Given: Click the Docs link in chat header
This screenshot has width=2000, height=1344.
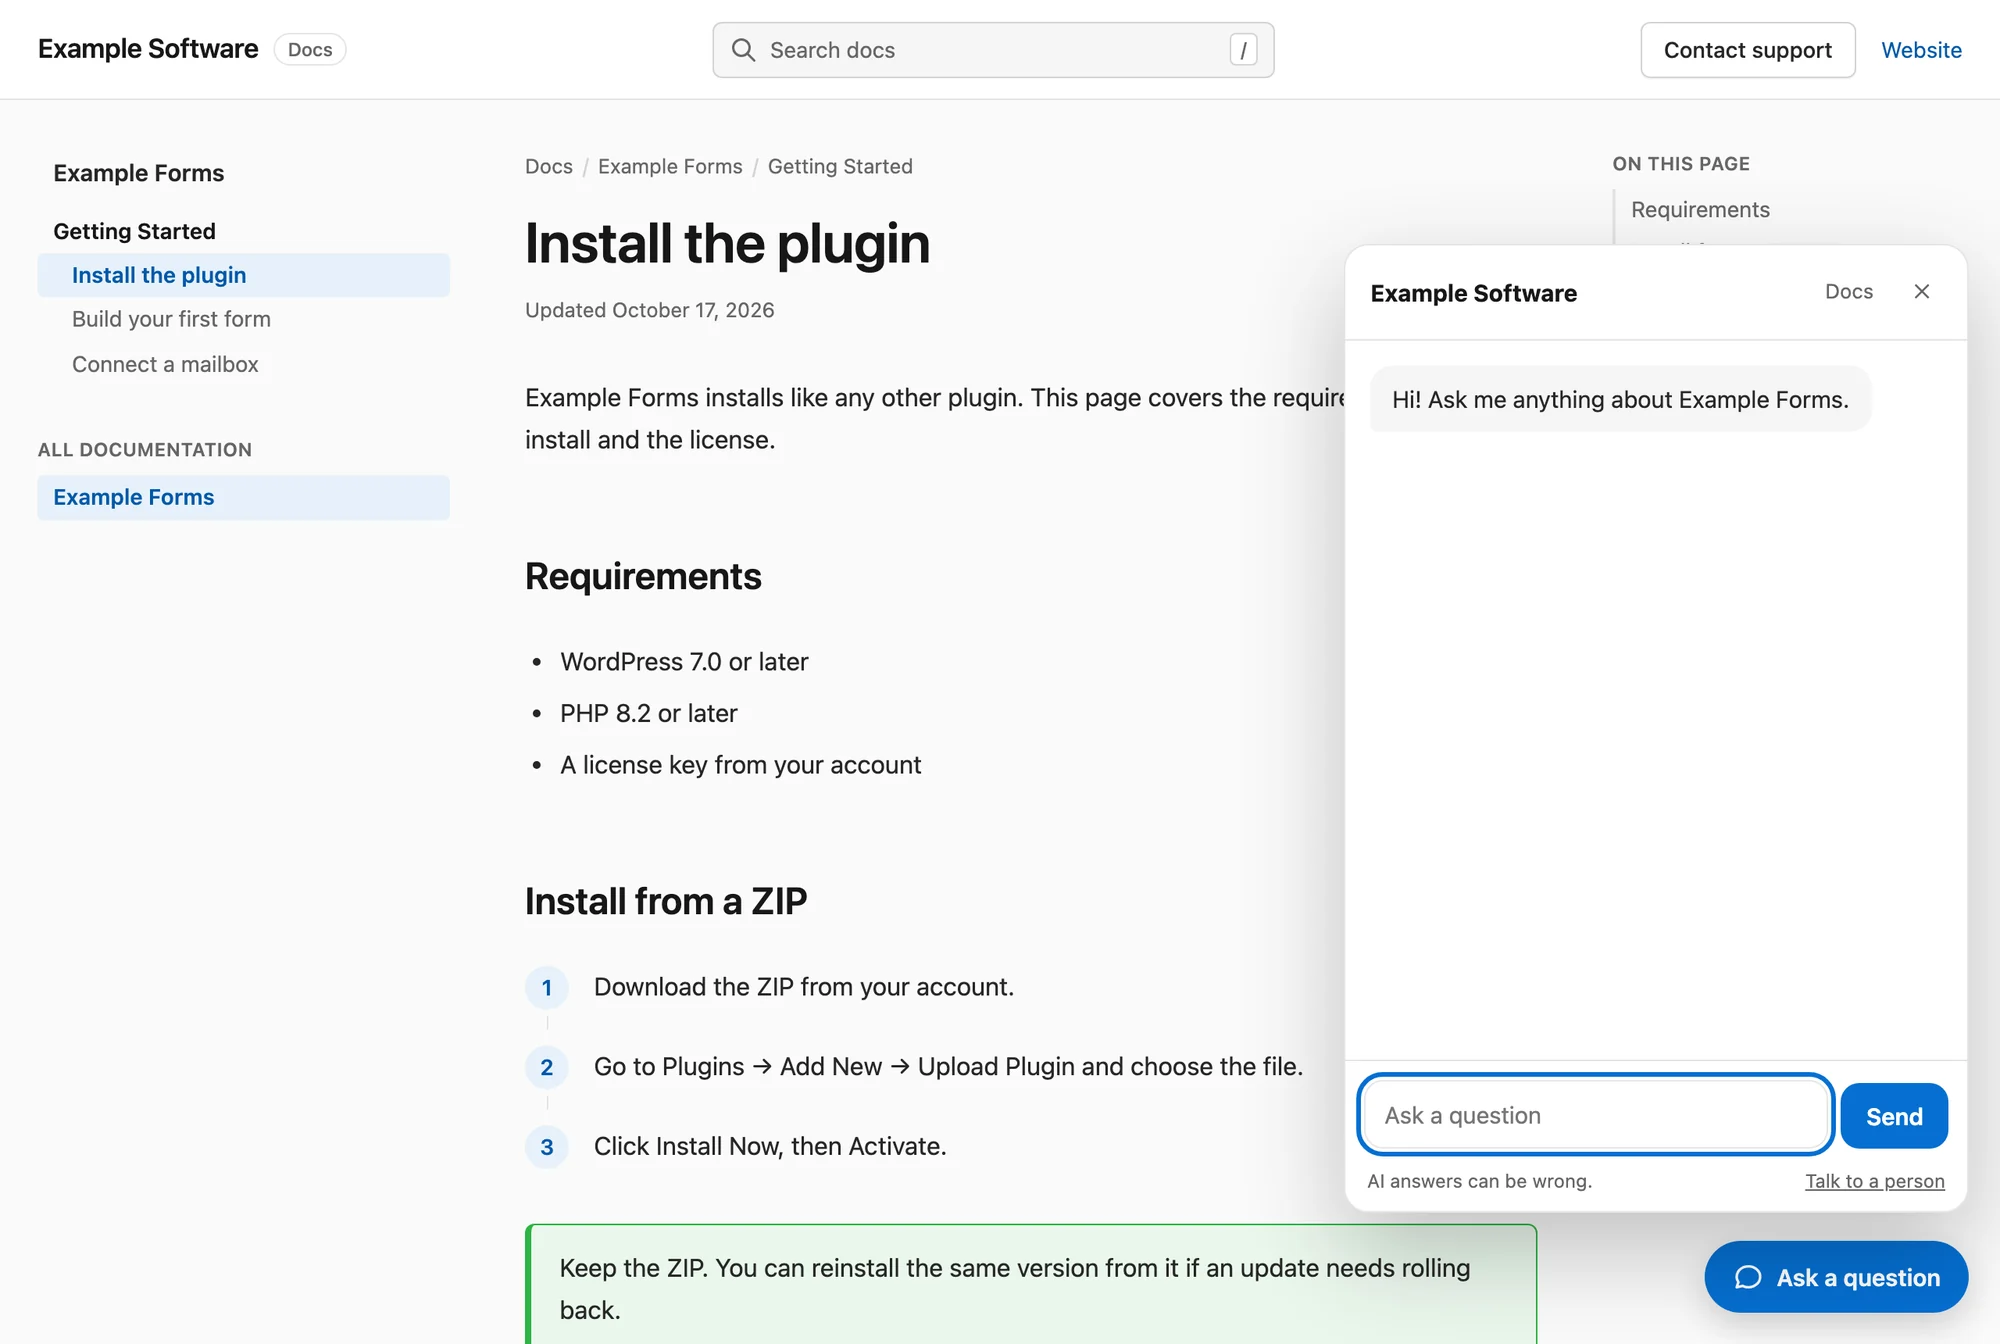Looking at the screenshot, I should (1849, 291).
